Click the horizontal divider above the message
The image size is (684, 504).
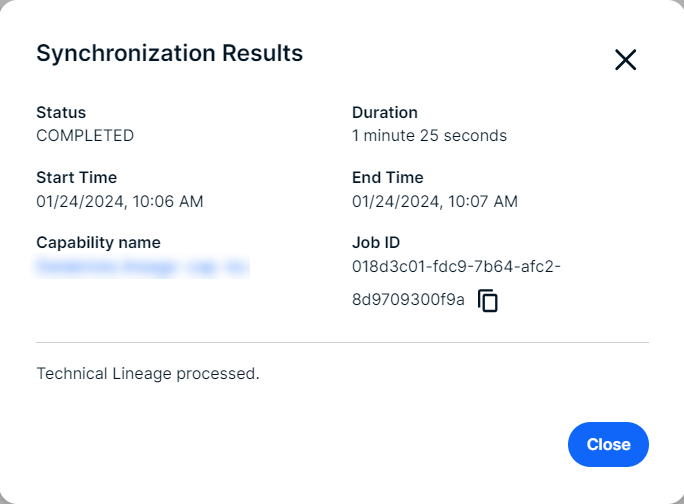(342, 342)
